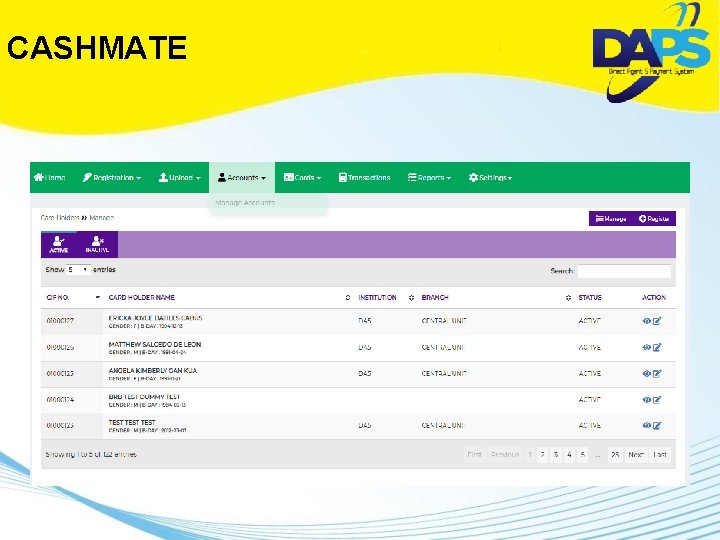This screenshot has height=540, width=720.
Task: Expand the Upload dropdown menu
Action: click(180, 178)
